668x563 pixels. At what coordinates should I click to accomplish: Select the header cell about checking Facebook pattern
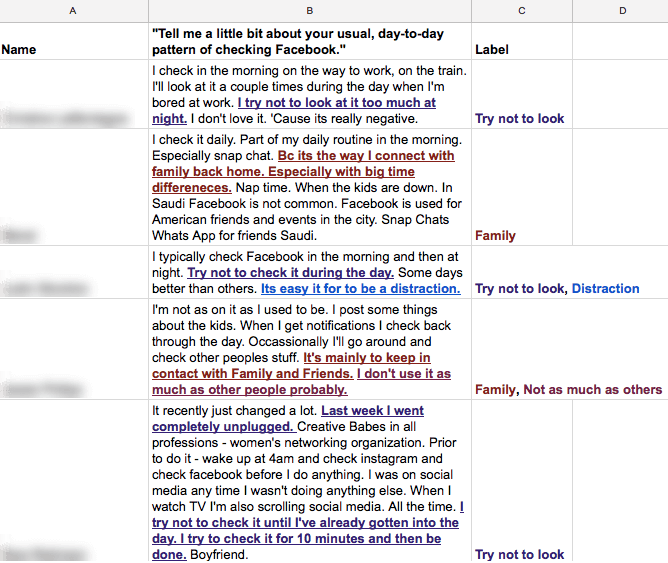pos(310,41)
